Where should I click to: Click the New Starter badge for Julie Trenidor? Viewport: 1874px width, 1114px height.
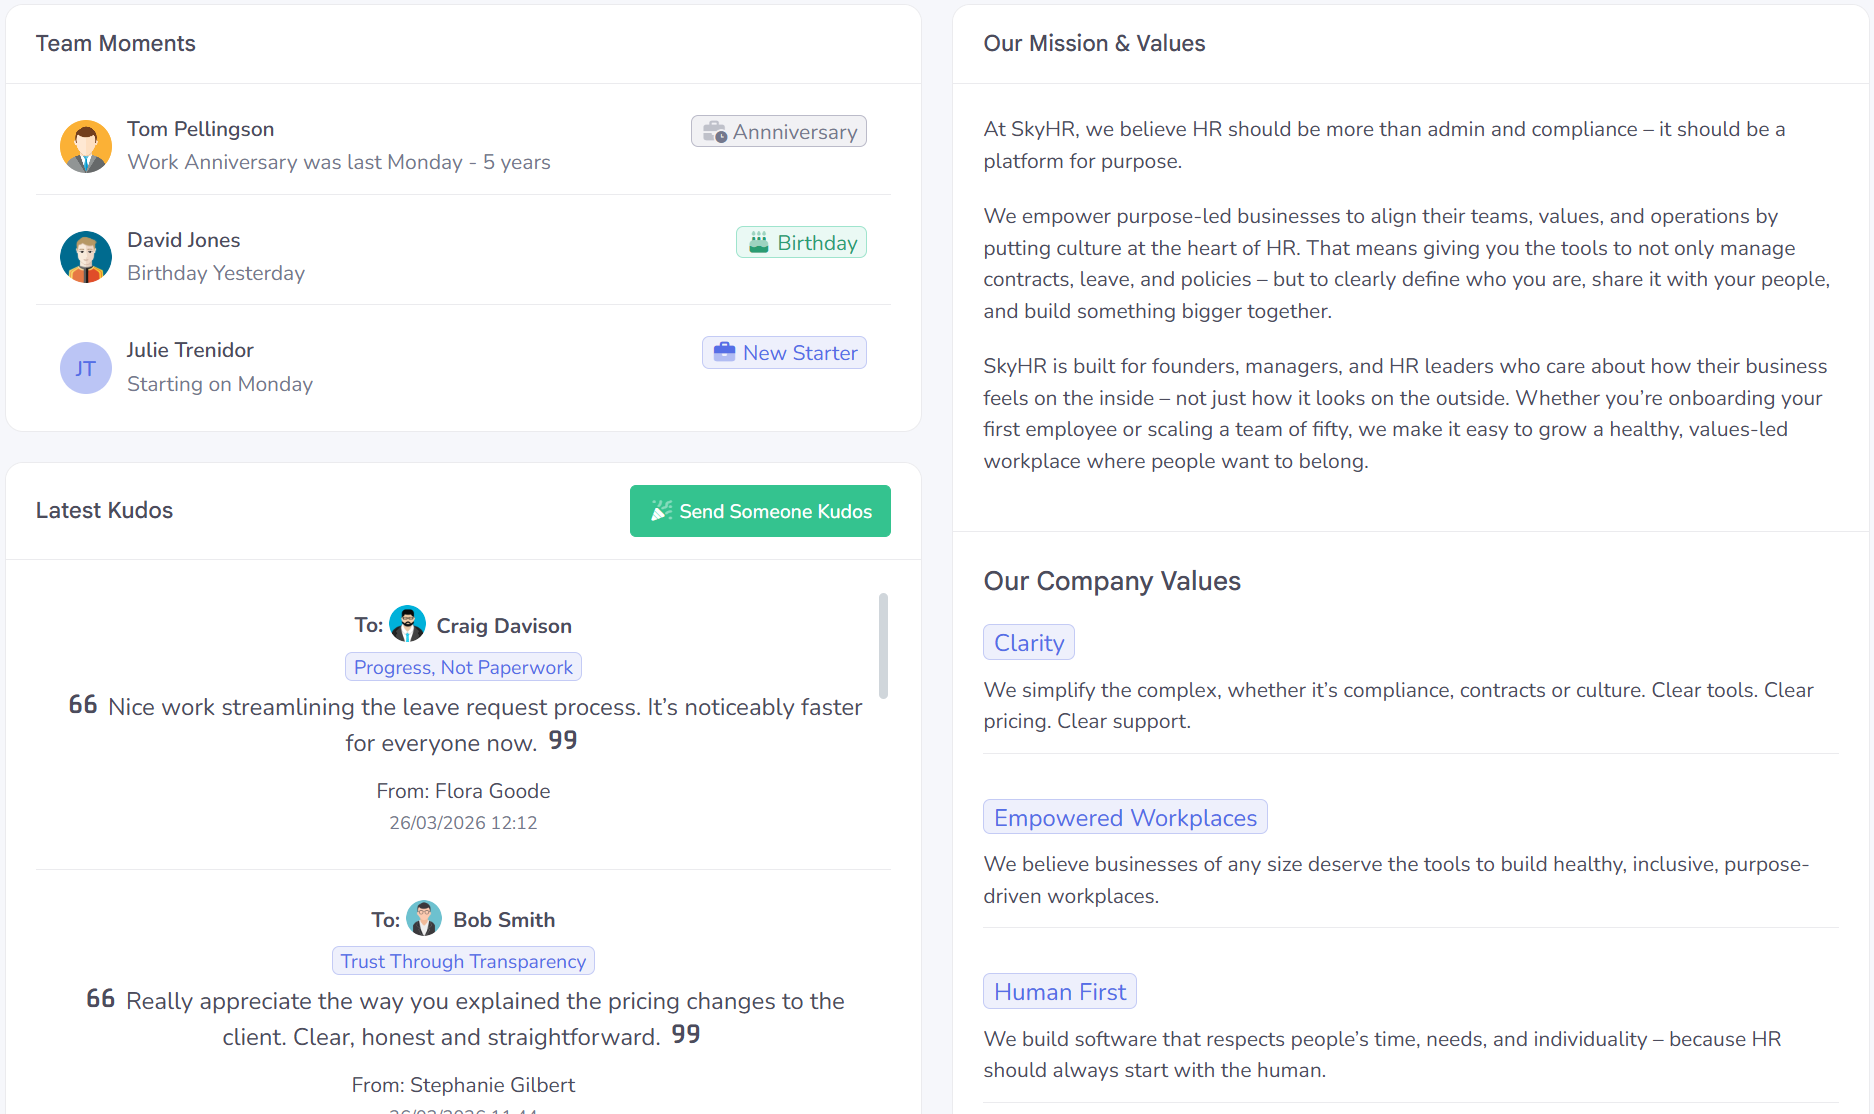click(784, 353)
